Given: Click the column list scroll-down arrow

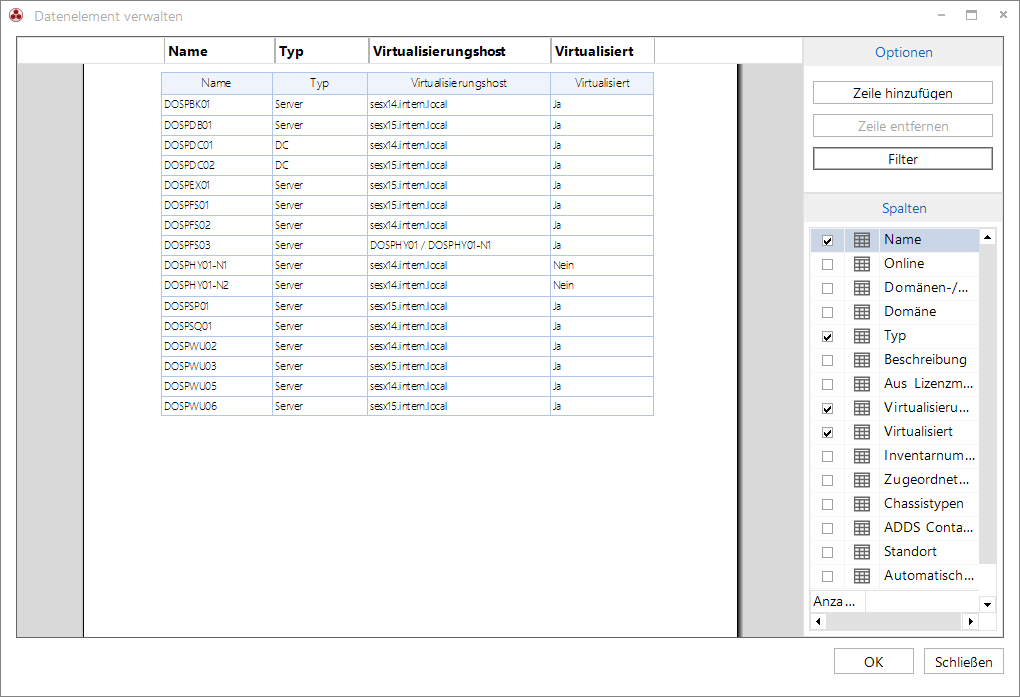Looking at the screenshot, I should click(x=987, y=604).
